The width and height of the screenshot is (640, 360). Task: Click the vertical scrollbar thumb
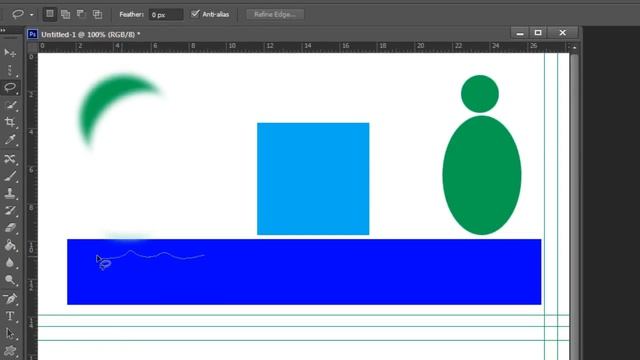tap(574, 206)
